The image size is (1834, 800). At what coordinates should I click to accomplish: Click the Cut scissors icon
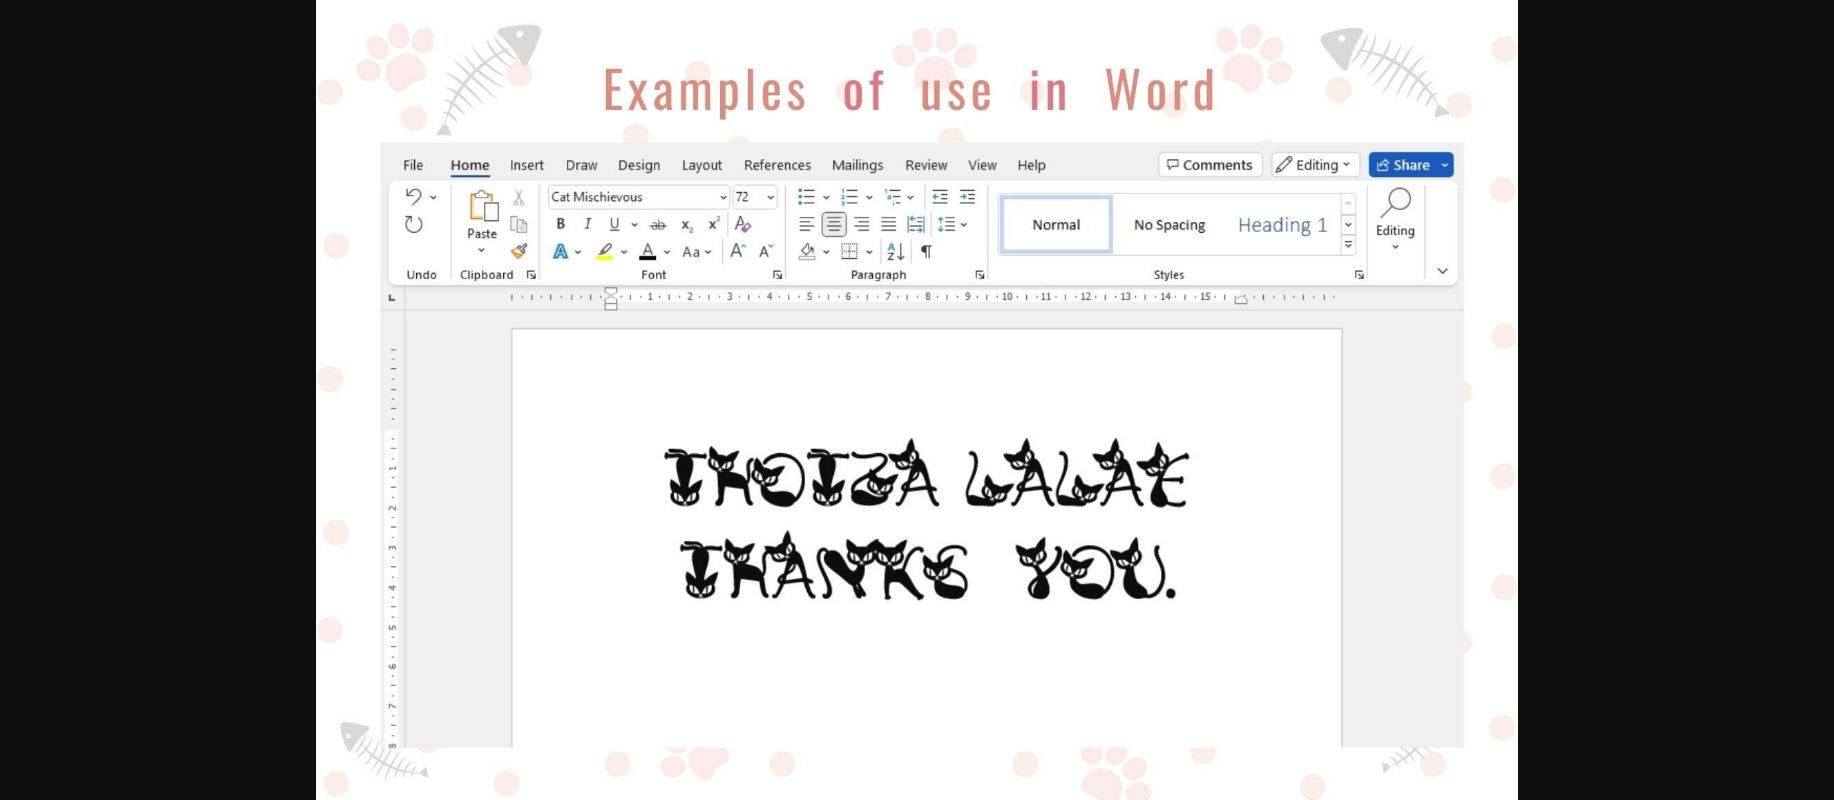coord(518,197)
